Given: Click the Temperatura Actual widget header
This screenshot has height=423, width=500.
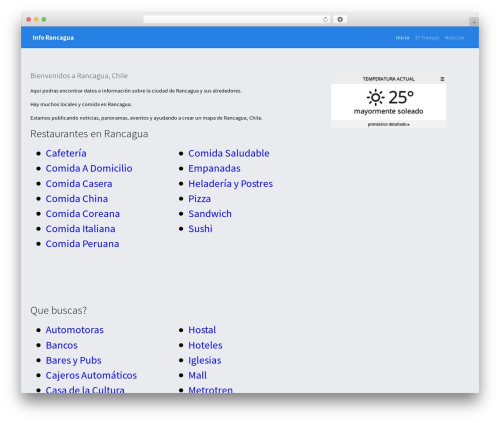Looking at the screenshot, I should coord(388,79).
